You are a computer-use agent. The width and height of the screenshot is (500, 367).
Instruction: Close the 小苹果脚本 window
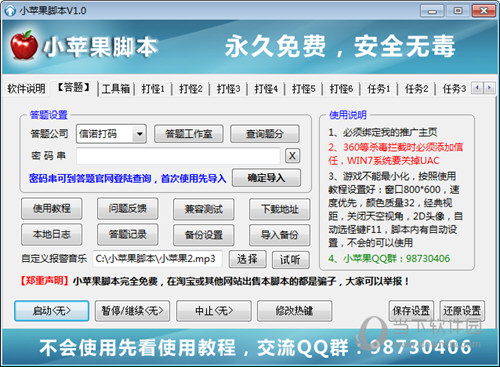[484, 11]
